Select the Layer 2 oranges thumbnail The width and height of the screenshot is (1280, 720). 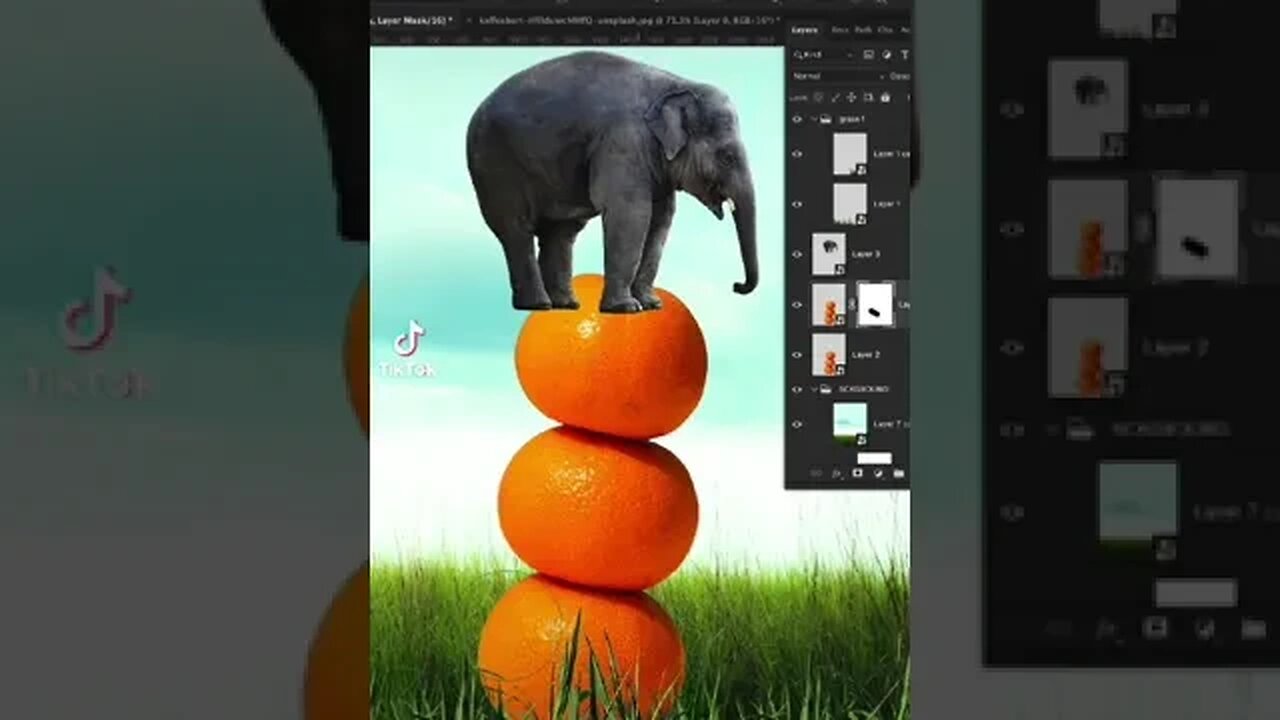tap(829, 354)
